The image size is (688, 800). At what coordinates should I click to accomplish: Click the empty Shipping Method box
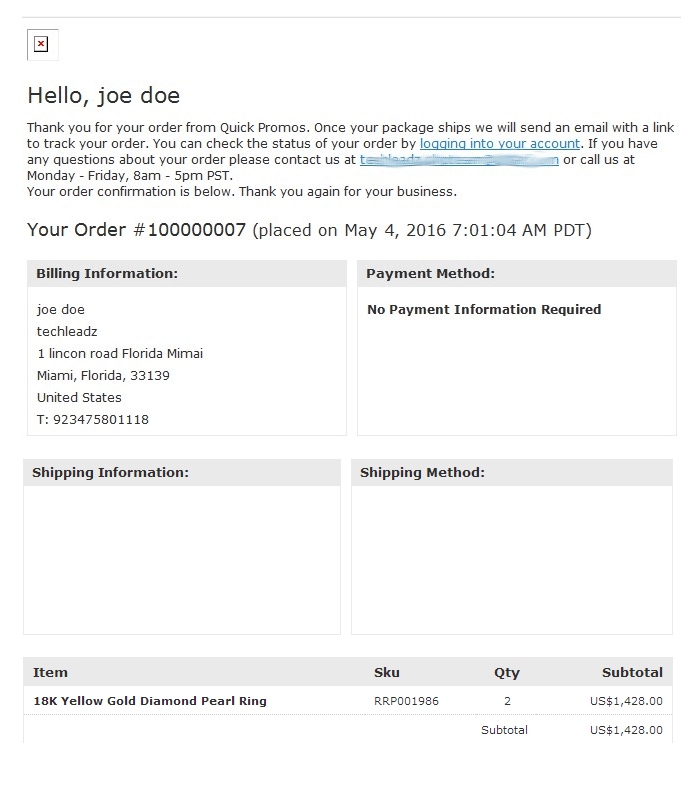[x=512, y=560]
